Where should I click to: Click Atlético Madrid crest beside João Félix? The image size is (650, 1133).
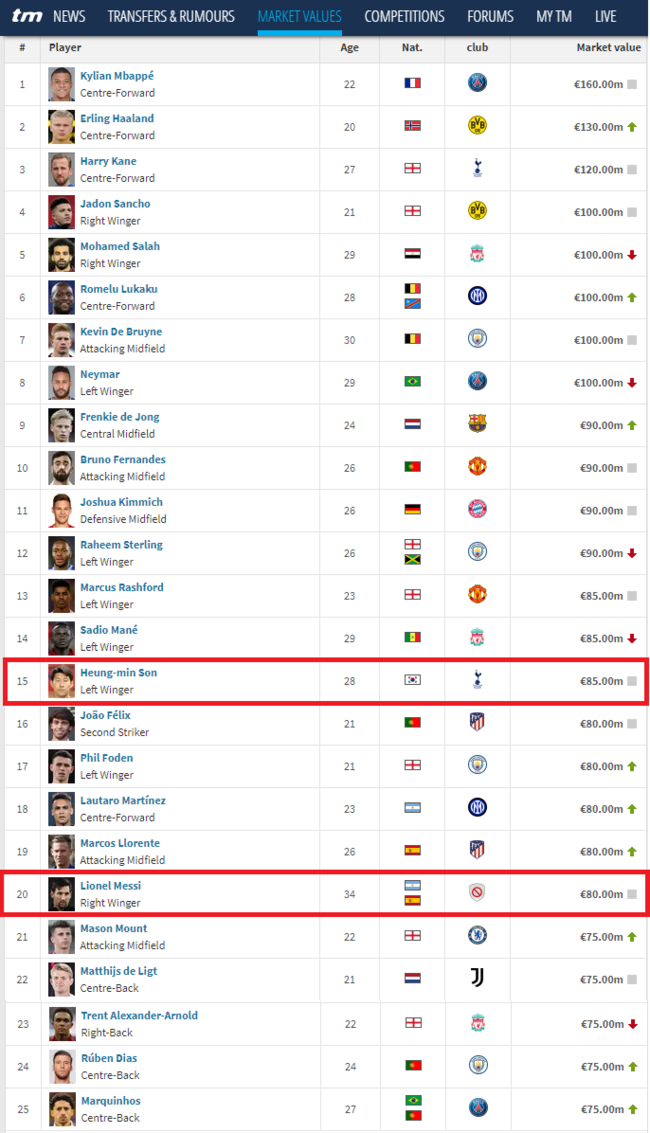[x=477, y=723]
